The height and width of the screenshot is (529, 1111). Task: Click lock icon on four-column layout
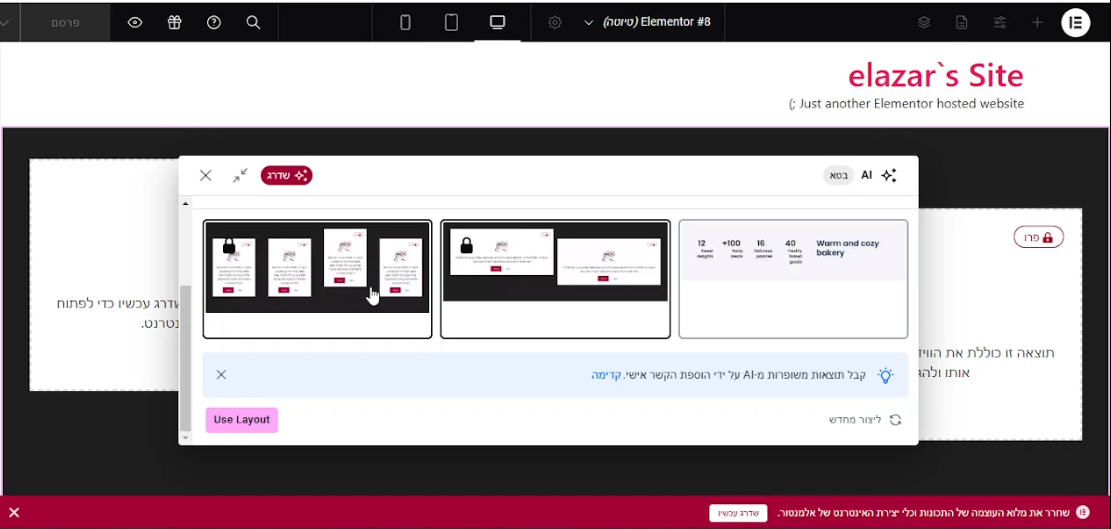click(x=229, y=246)
